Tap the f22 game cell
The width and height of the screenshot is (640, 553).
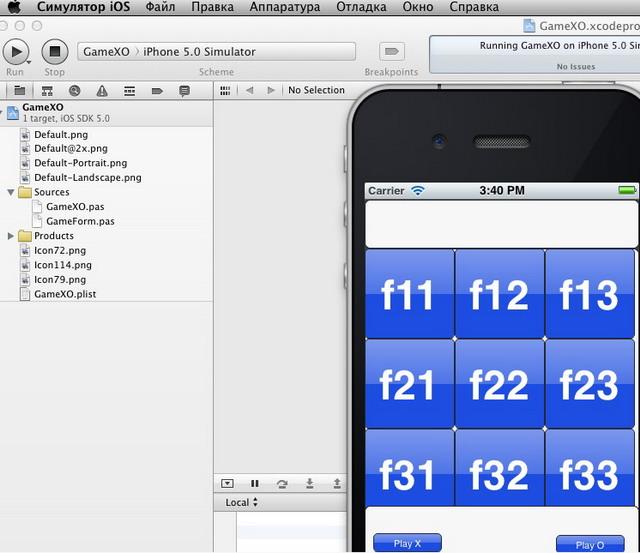point(499,384)
